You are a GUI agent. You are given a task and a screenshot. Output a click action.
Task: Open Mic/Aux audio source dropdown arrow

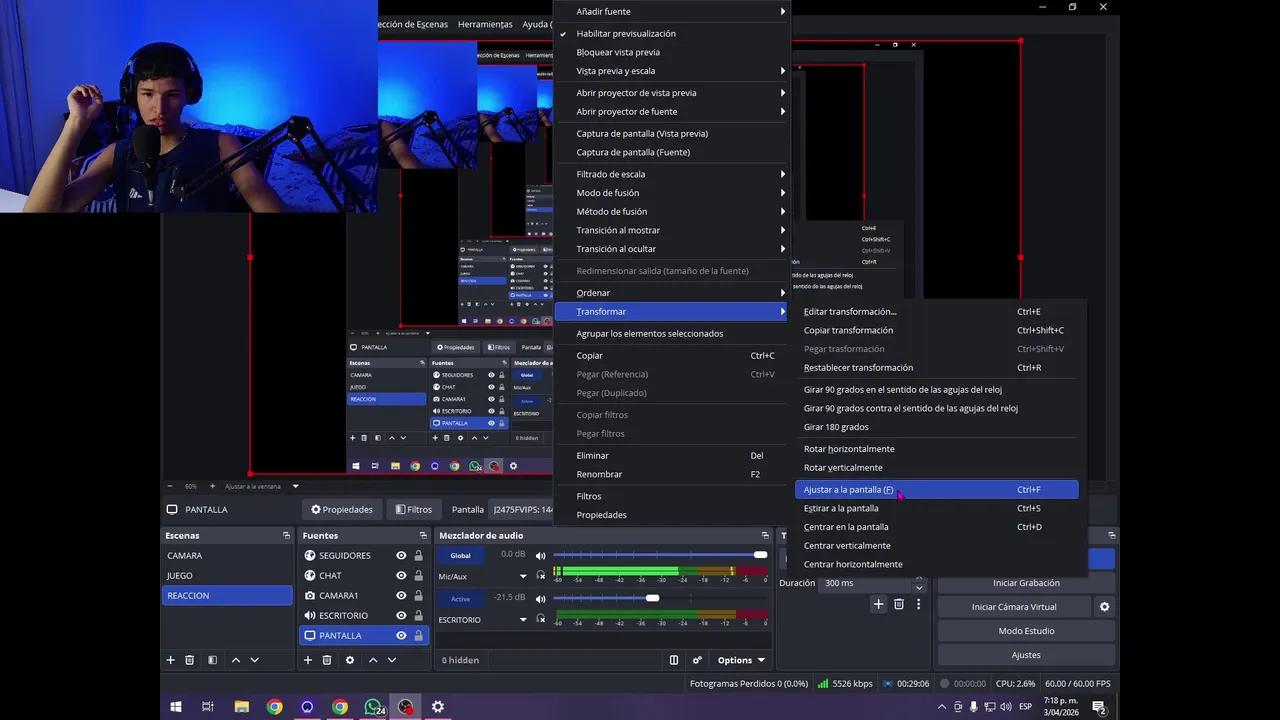tap(523, 576)
